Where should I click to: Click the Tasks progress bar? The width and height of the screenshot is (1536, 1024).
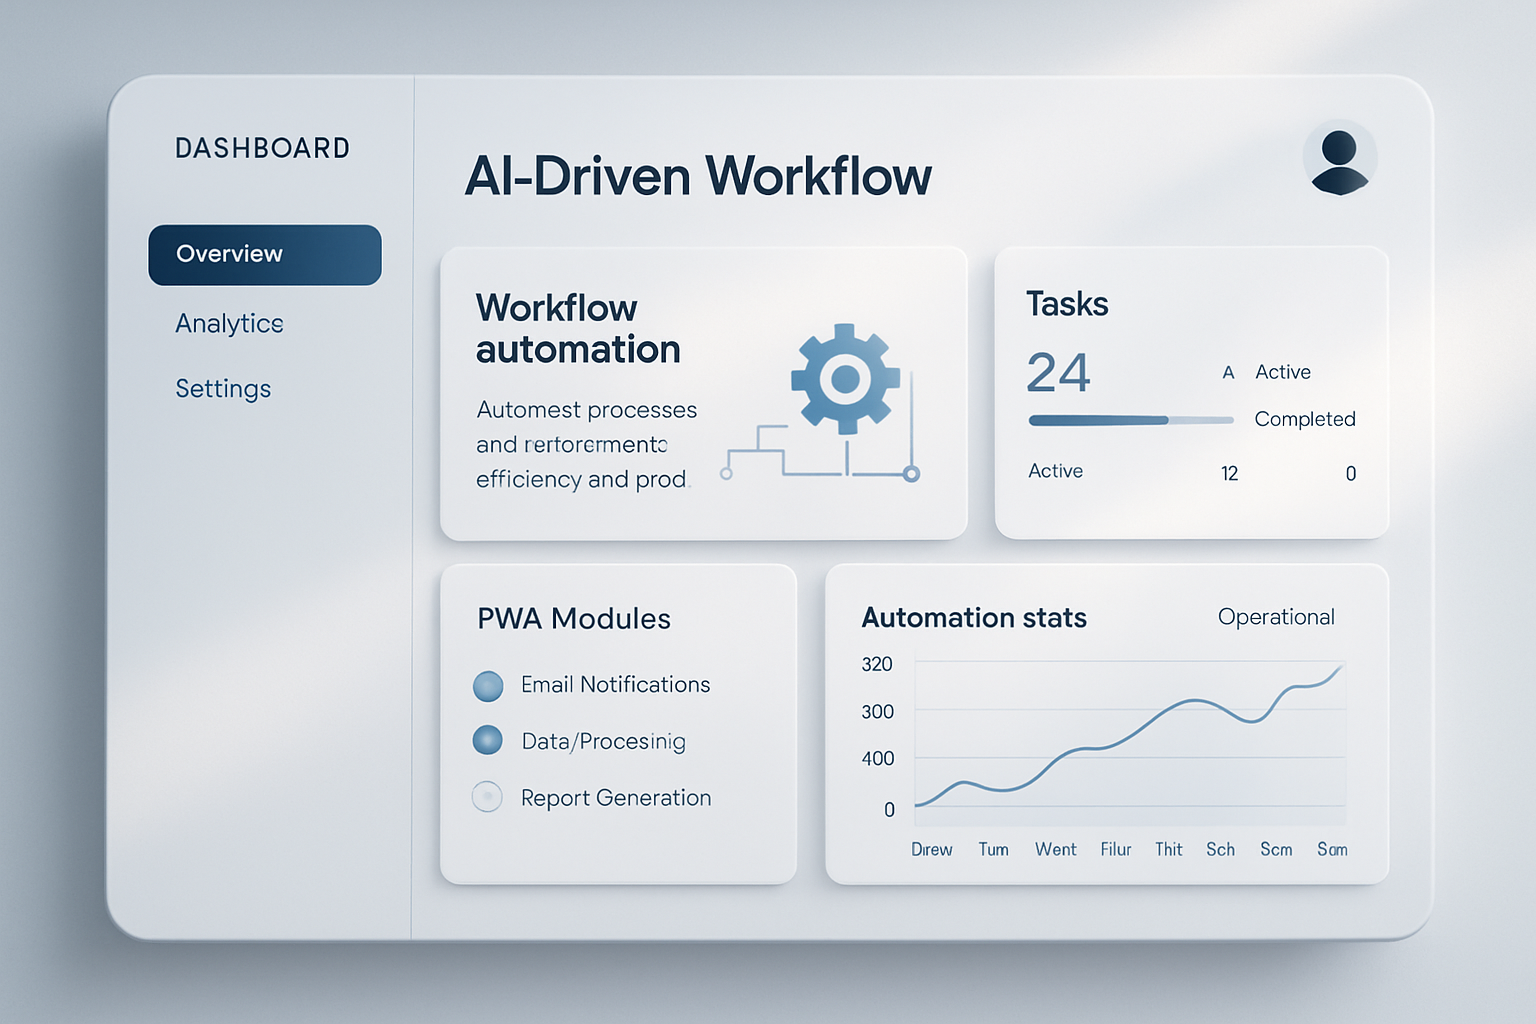tap(1129, 420)
